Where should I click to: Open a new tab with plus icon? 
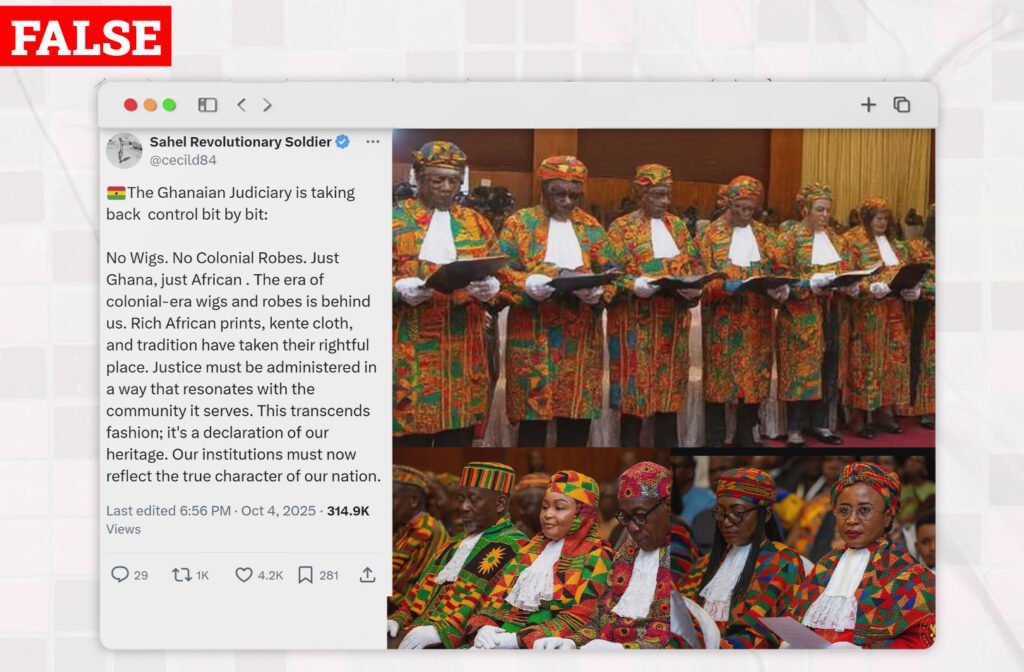868,104
